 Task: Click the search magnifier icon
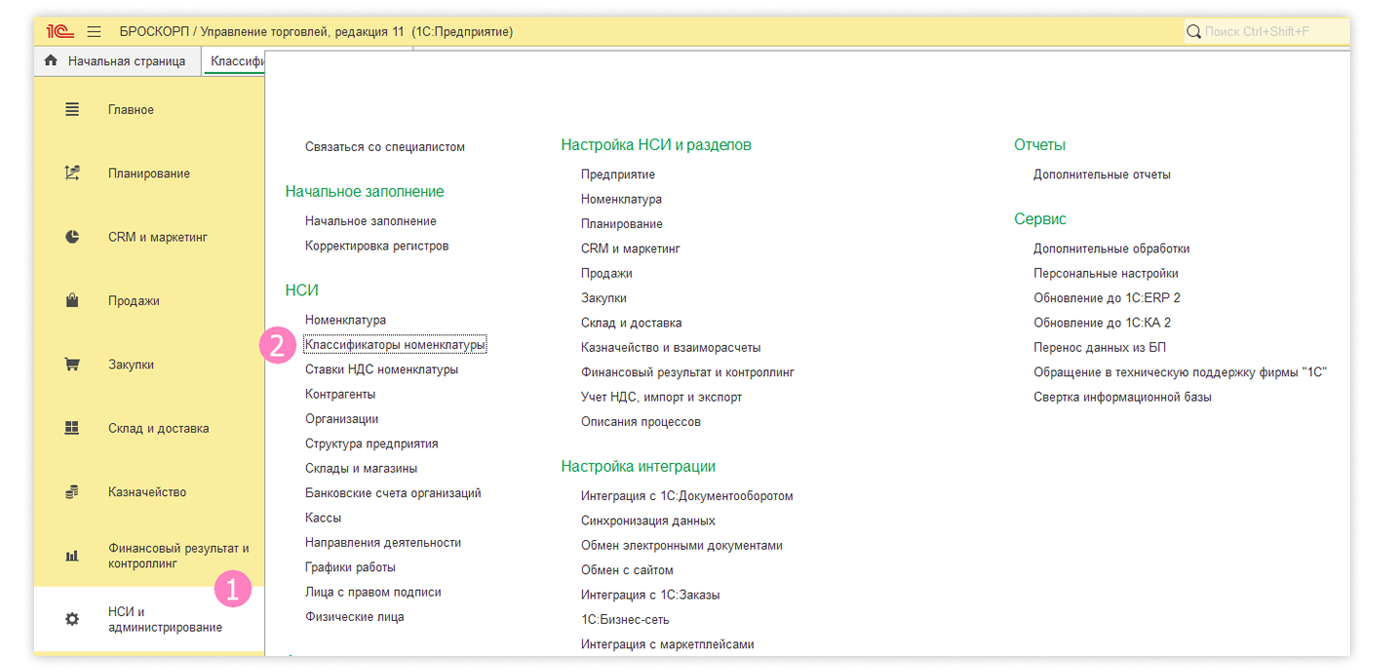click(x=1193, y=32)
